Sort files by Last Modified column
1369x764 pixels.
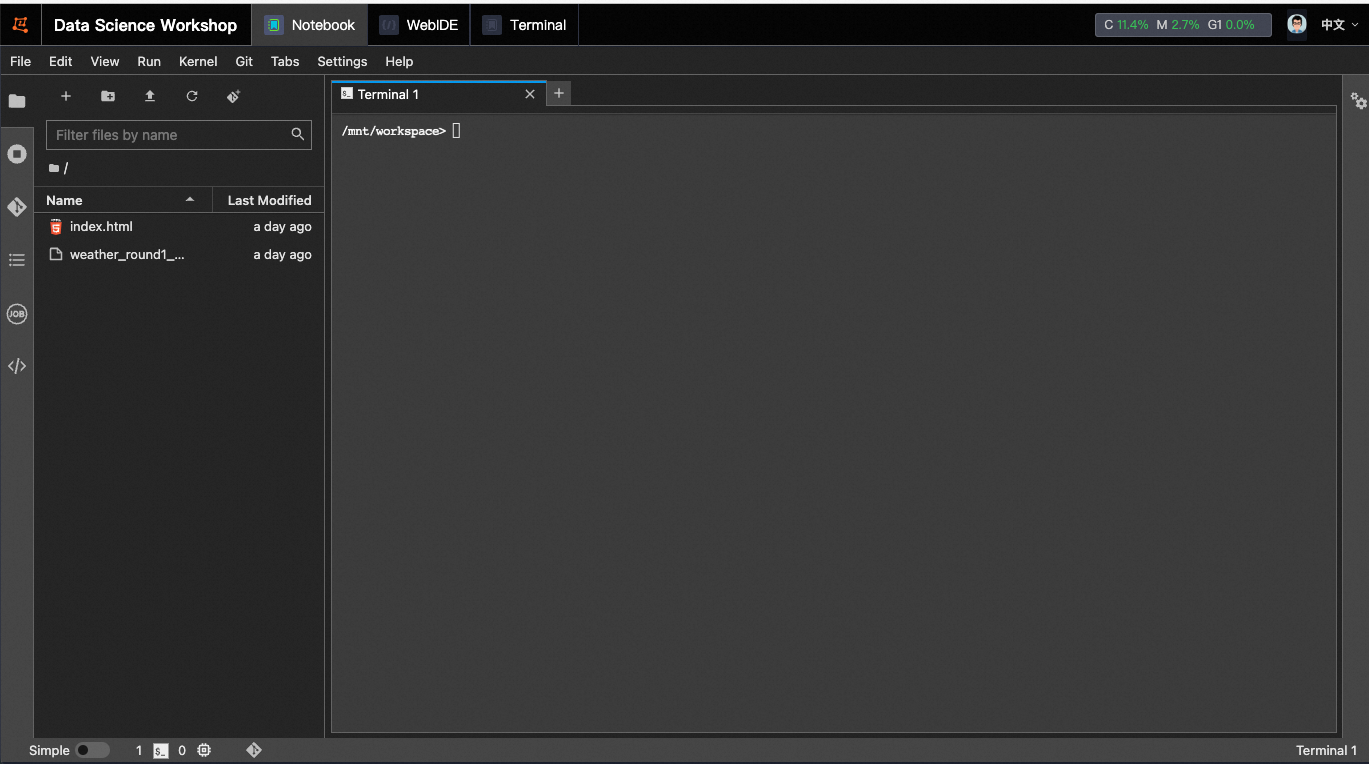coord(269,200)
